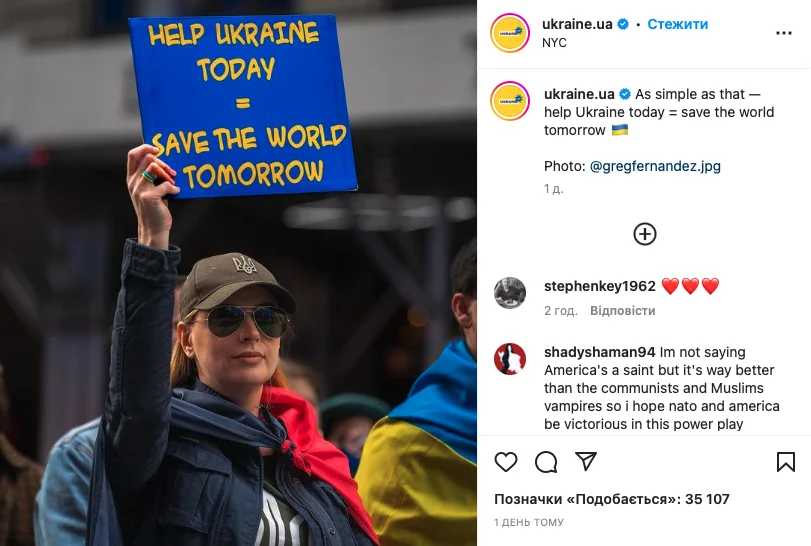Open ukraine.ua avatar beside caption
Image resolution: width=811 pixels, height=546 pixels.
[x=510, y=101]
